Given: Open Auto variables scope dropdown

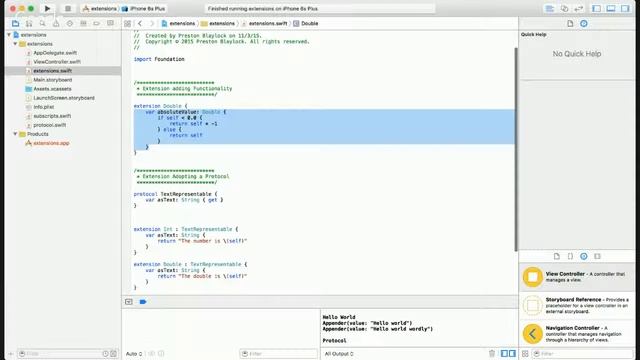Looking at the screenshot, I should 134,354.
